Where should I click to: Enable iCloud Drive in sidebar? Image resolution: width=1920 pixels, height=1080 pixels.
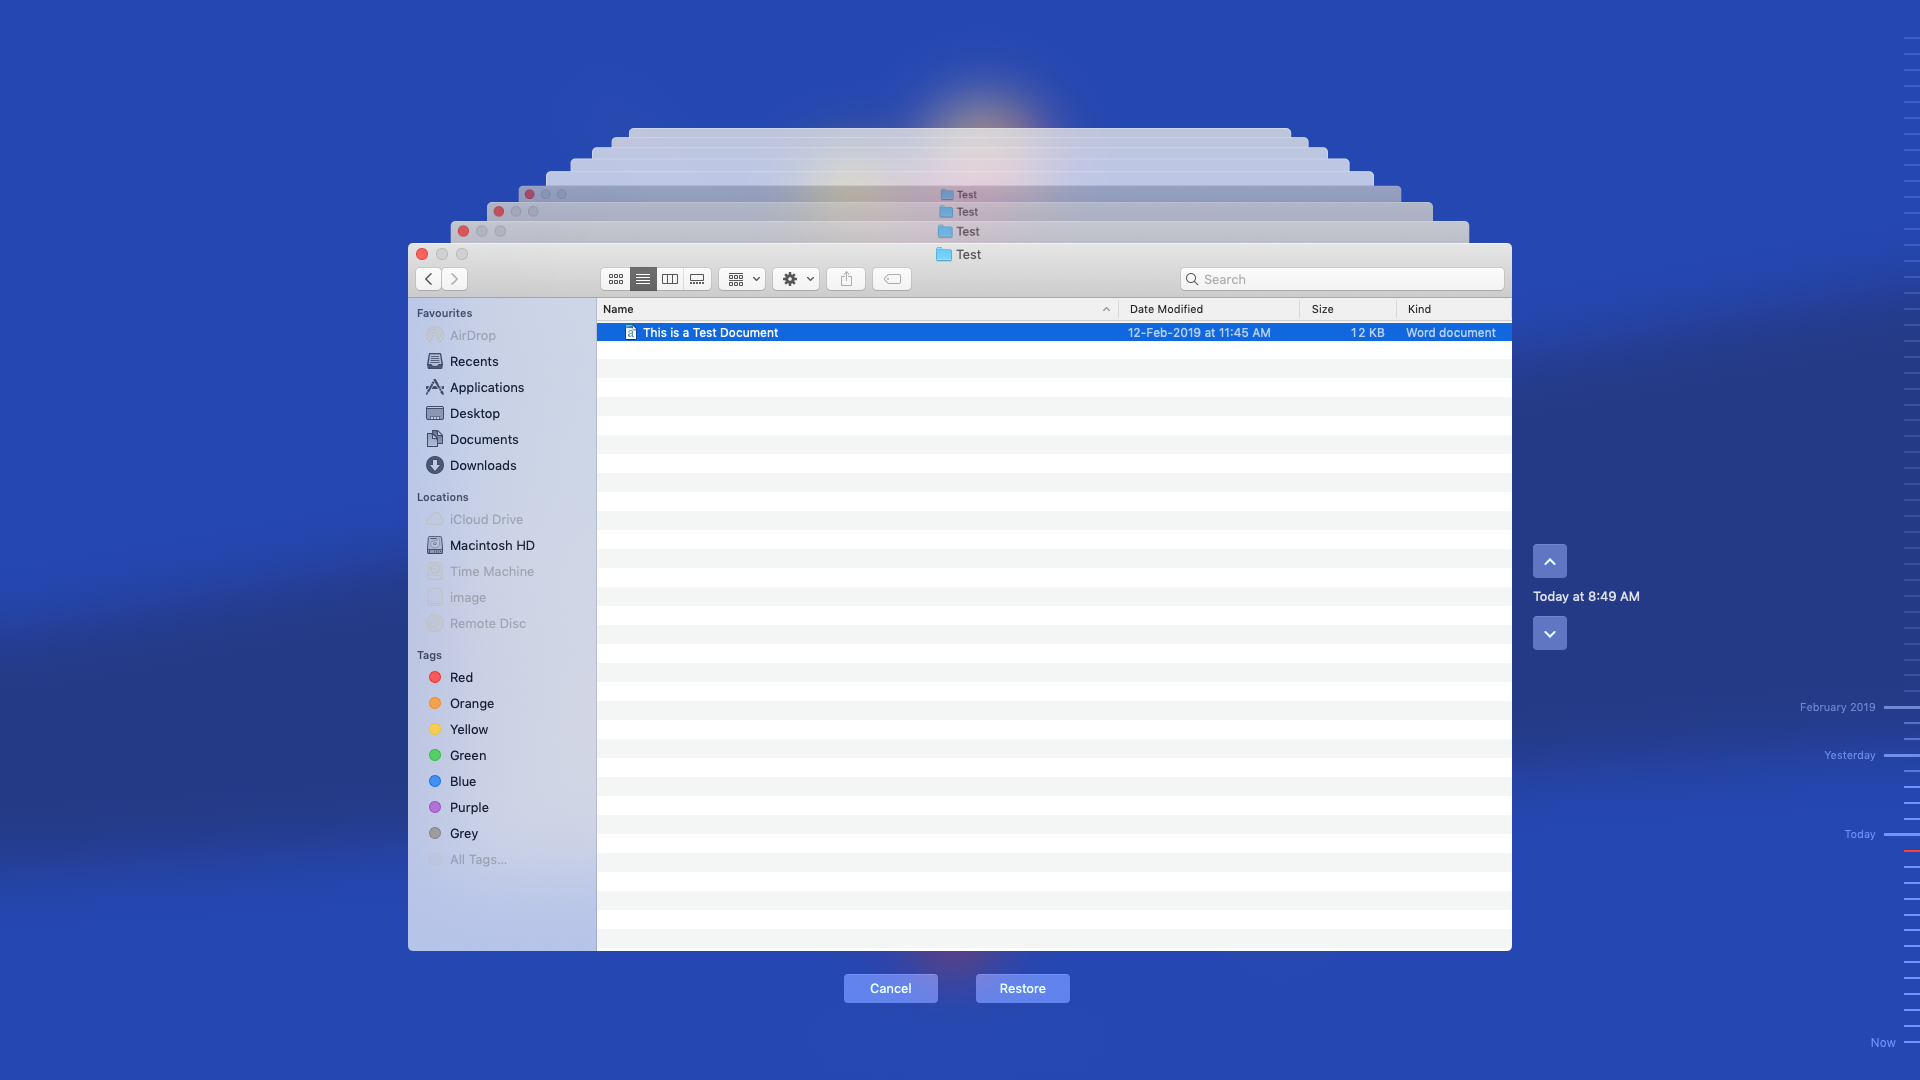(485, 518)
